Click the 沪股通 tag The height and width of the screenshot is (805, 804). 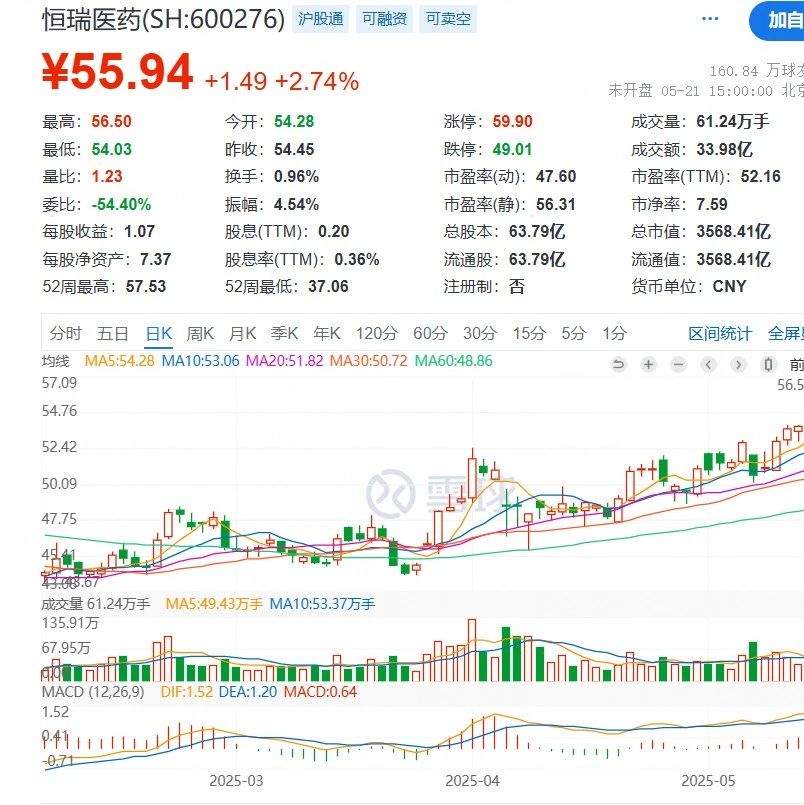(320, 19)
